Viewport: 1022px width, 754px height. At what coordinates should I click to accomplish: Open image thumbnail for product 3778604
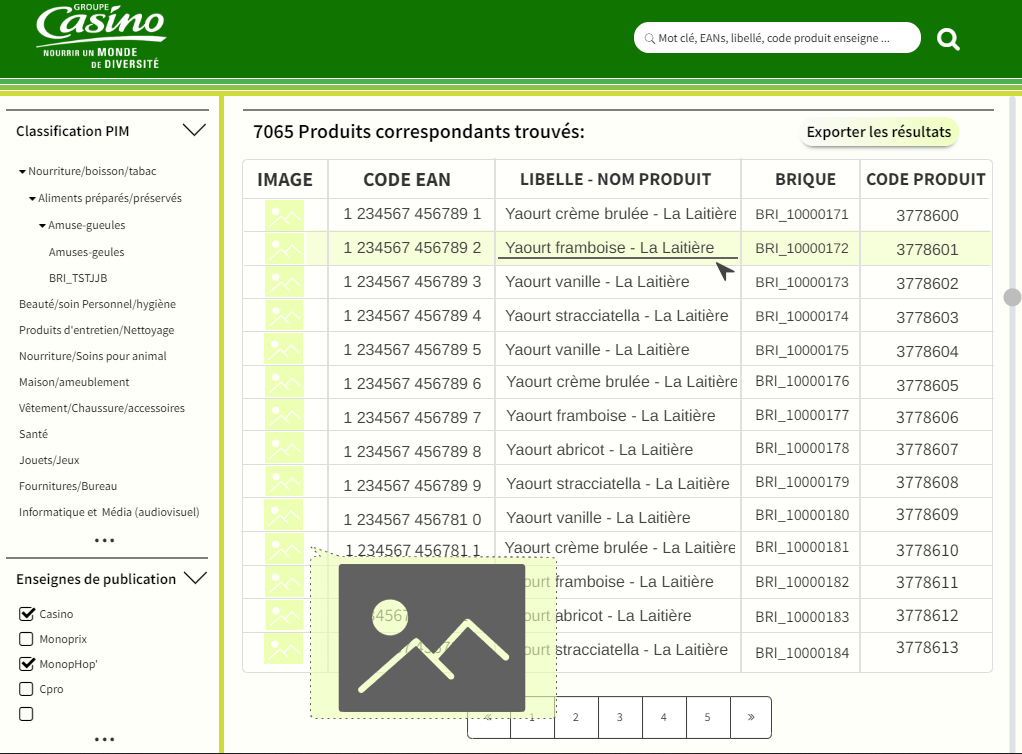(x=284, y=350)
